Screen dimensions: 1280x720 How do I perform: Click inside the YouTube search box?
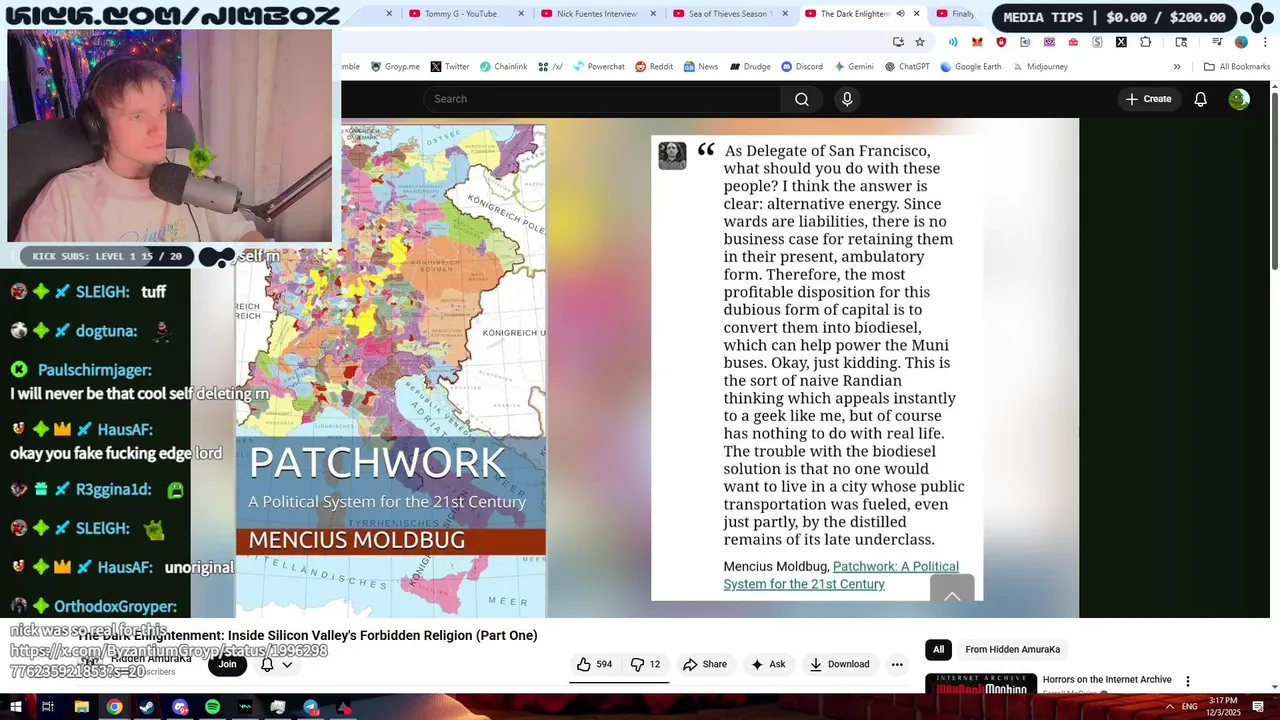[602, 99]
